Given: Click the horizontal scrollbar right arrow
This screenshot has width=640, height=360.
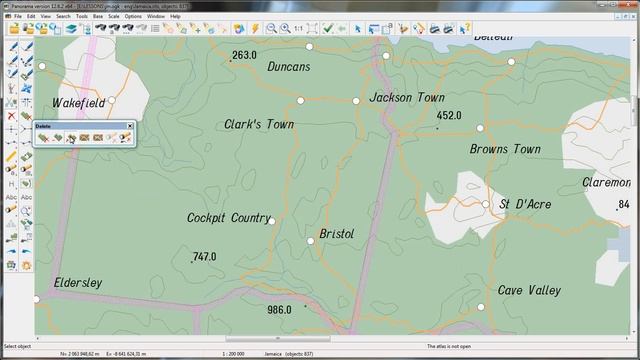Looking at the screenshot, I should [627, 338].
